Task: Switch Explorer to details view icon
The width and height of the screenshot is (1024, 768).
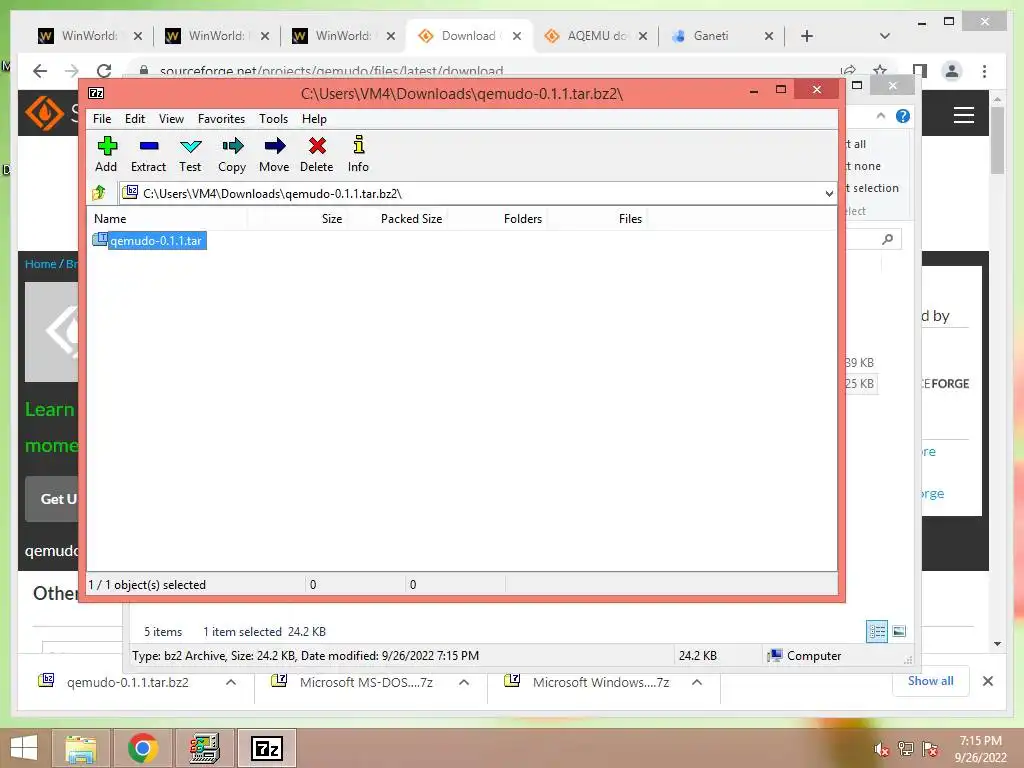Action: [x=876, y=631]
